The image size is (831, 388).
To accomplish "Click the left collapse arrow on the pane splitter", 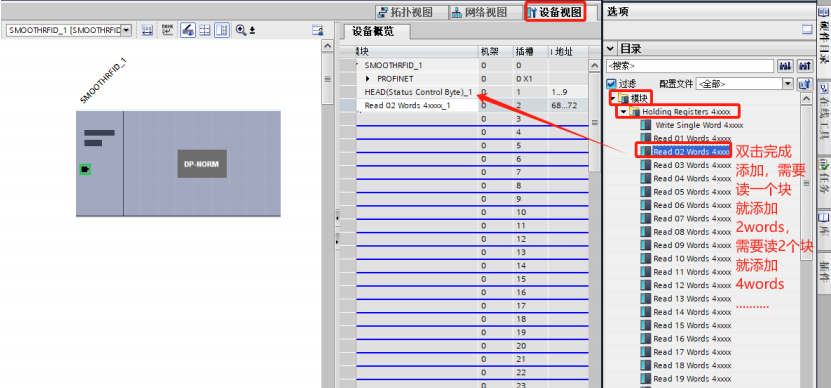I will (338, 217).
